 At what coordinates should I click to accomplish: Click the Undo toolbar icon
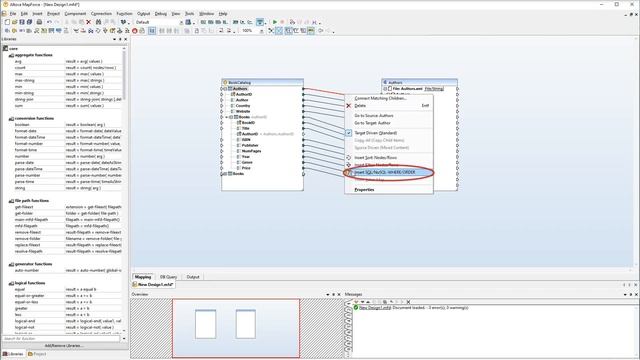click(x=49, y=22)
